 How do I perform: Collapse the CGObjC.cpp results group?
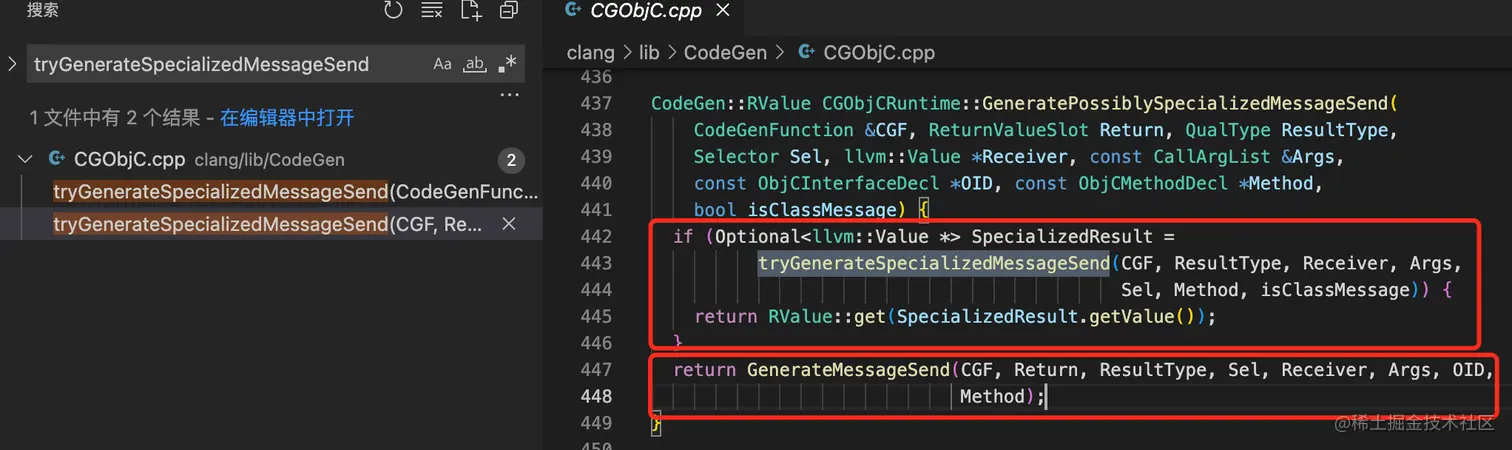pyautogui.click(x=25, y=160)
